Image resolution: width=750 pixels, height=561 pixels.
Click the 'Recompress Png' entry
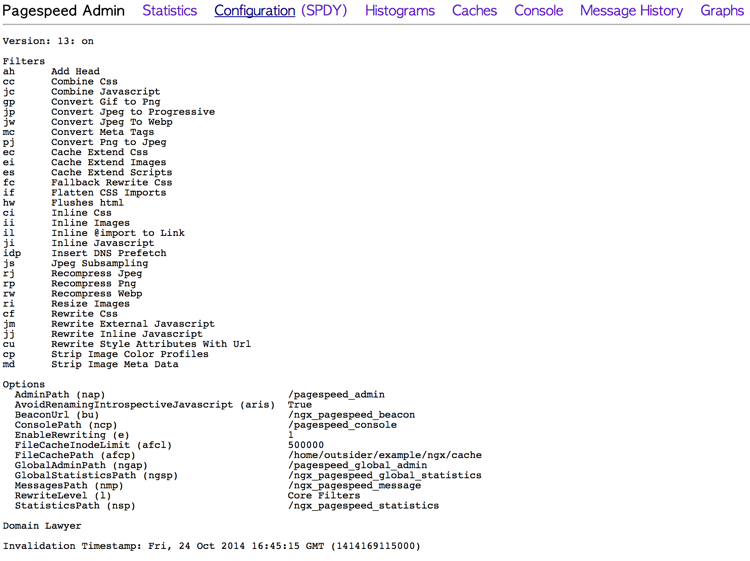[x=93, y=284]
